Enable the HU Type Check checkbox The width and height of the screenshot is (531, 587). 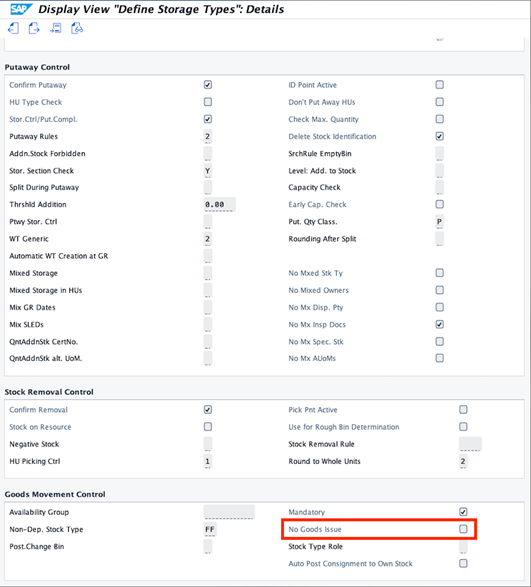[208, 102]
